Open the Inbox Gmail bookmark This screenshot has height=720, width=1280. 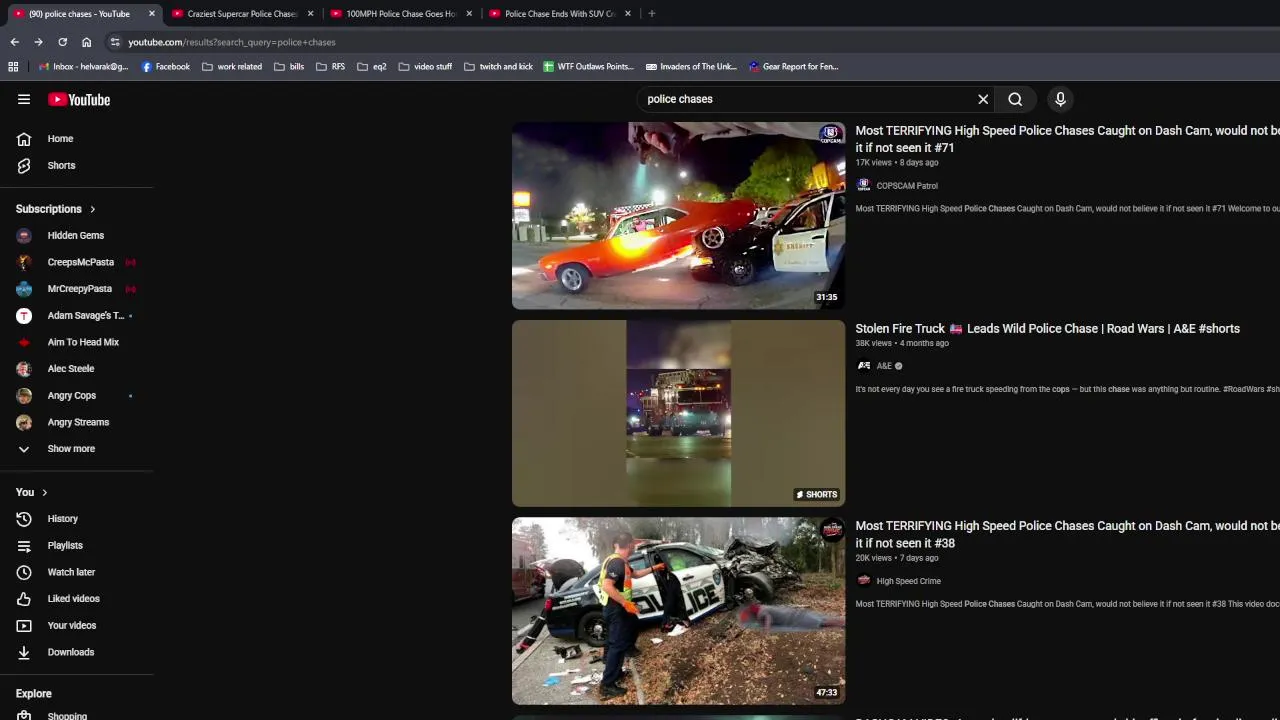83,67
